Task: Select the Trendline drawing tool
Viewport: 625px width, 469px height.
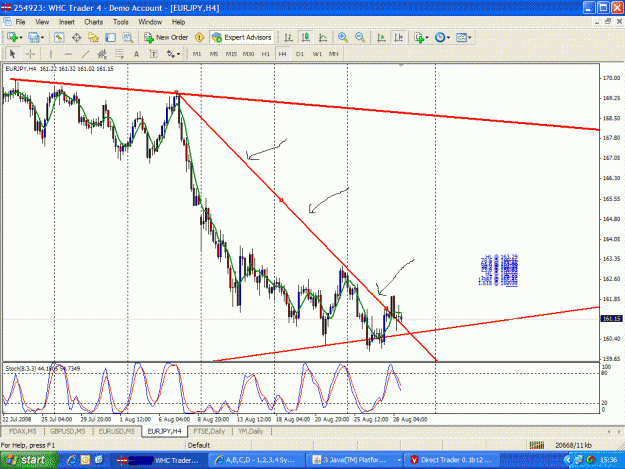Action: pos(85,54)
